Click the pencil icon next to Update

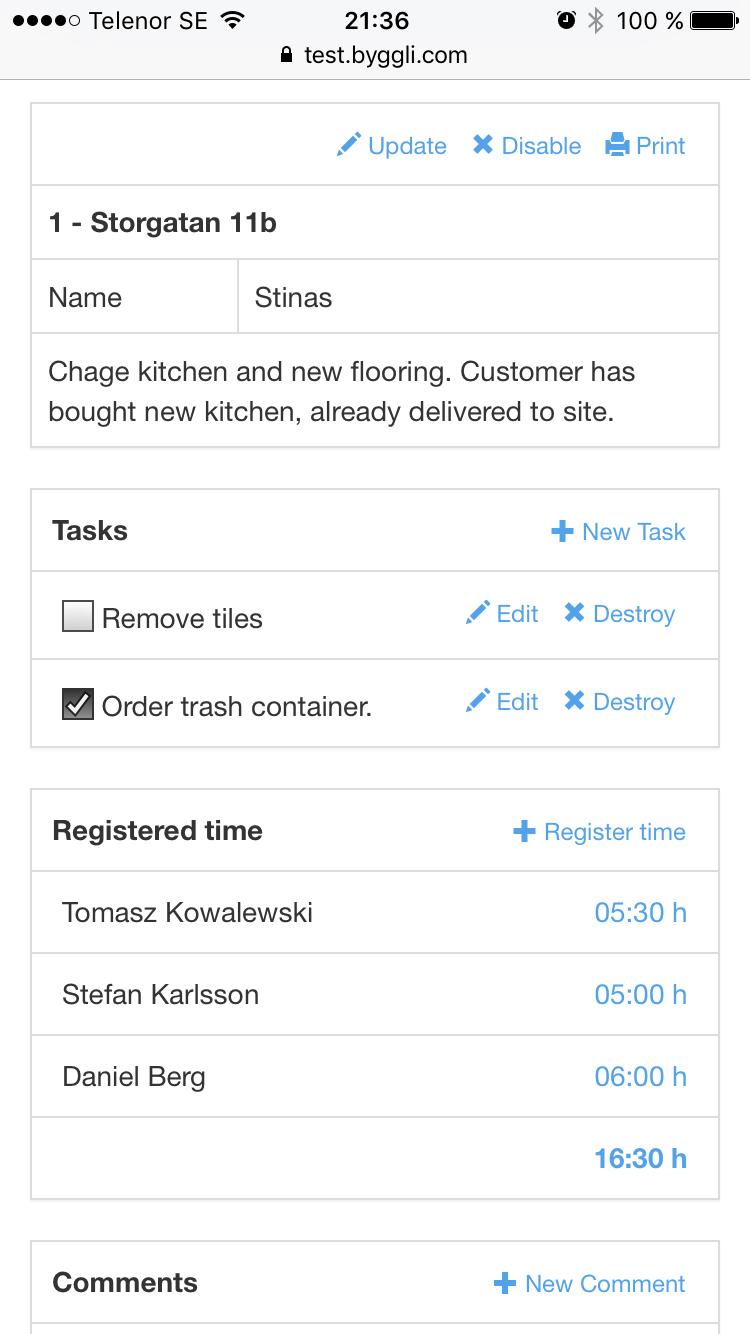tap(348, 146)
